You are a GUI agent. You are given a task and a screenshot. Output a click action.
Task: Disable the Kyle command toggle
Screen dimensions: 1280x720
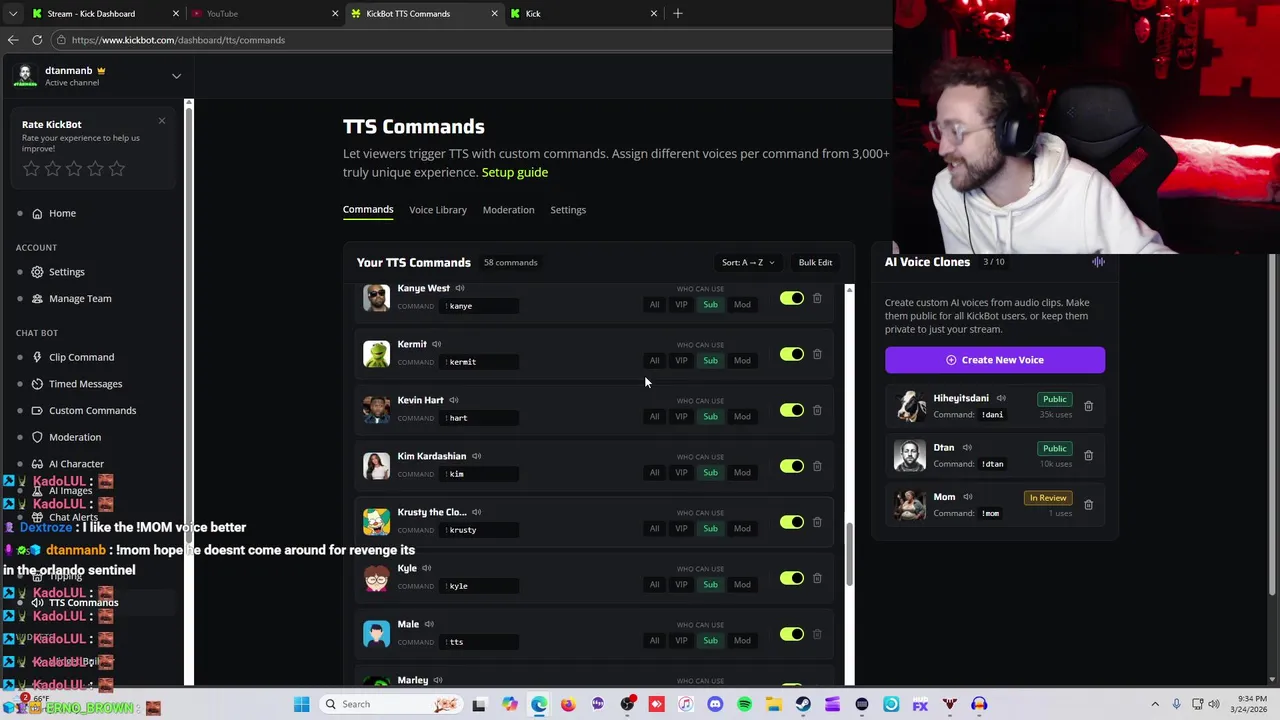coord(792,578)
